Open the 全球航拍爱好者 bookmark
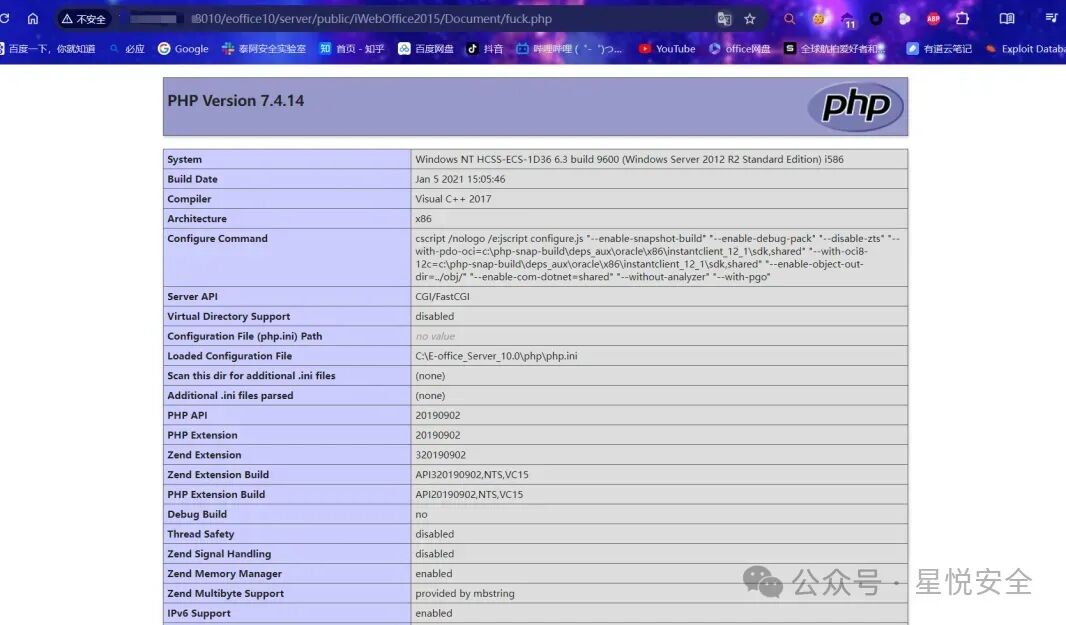This screenshot has width=1066, height=625. [x=835, y=49]
